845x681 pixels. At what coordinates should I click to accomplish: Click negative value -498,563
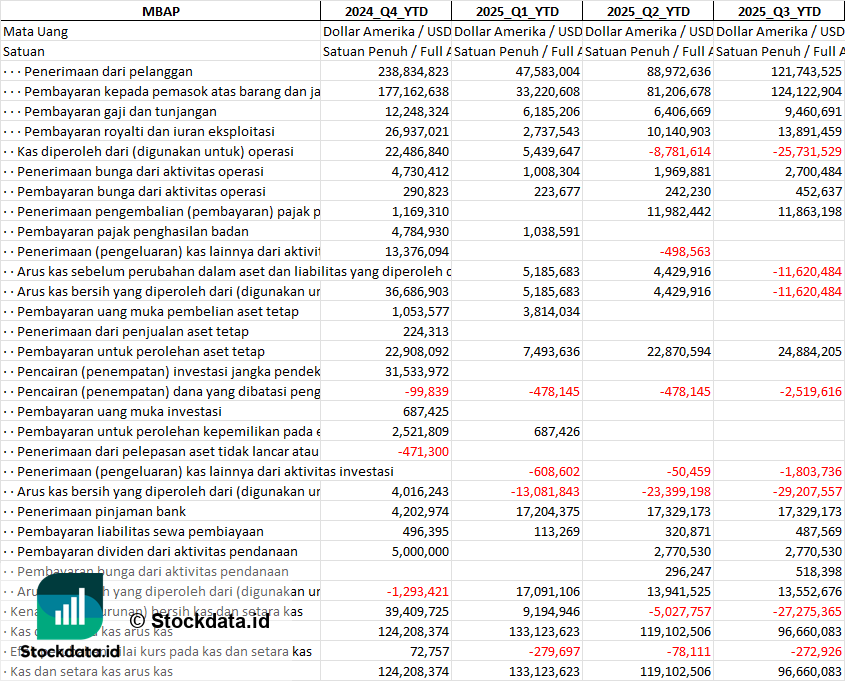click(685, 251)
